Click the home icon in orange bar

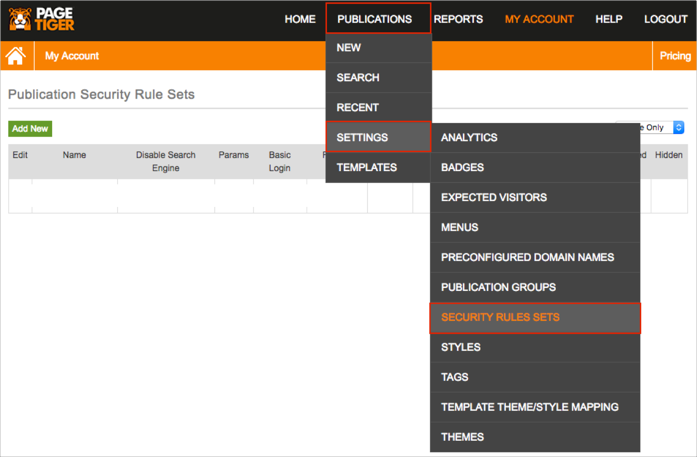tap(16, 56)
